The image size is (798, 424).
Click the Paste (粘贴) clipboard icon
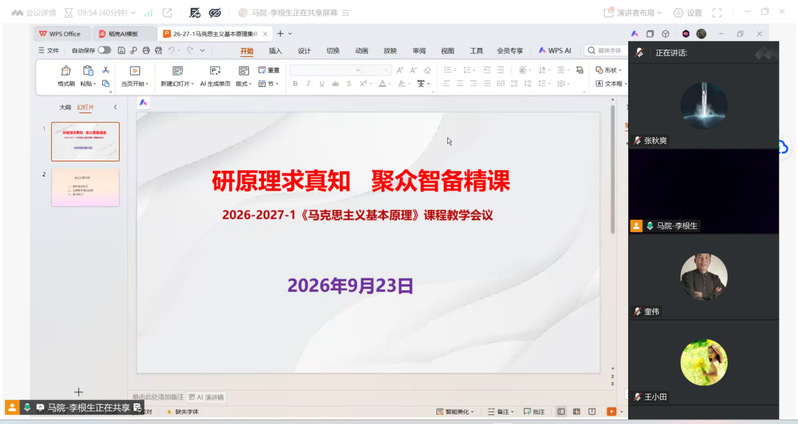(x=88, y=71)
